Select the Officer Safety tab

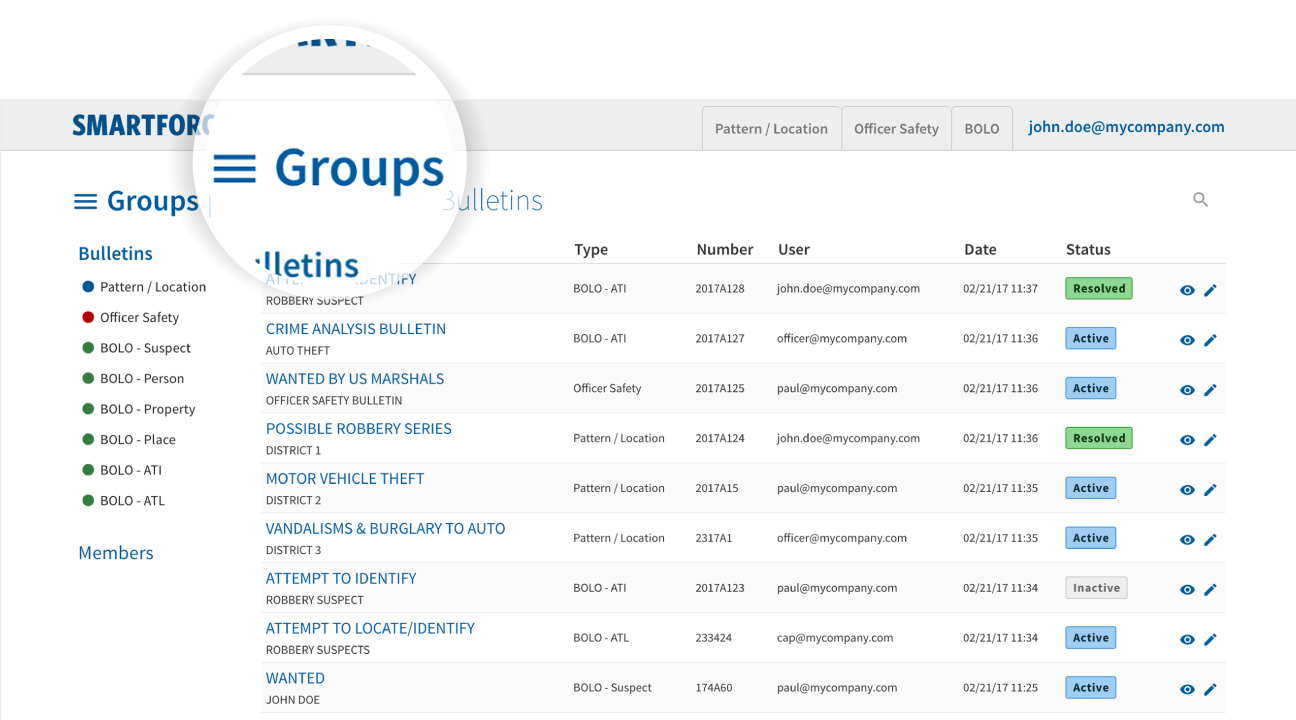896,129
